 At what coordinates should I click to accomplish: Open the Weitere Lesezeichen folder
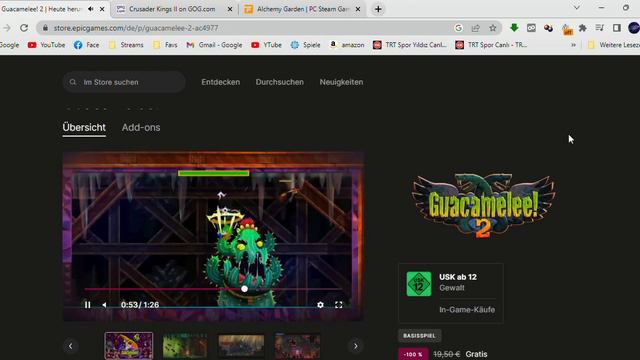613,45
